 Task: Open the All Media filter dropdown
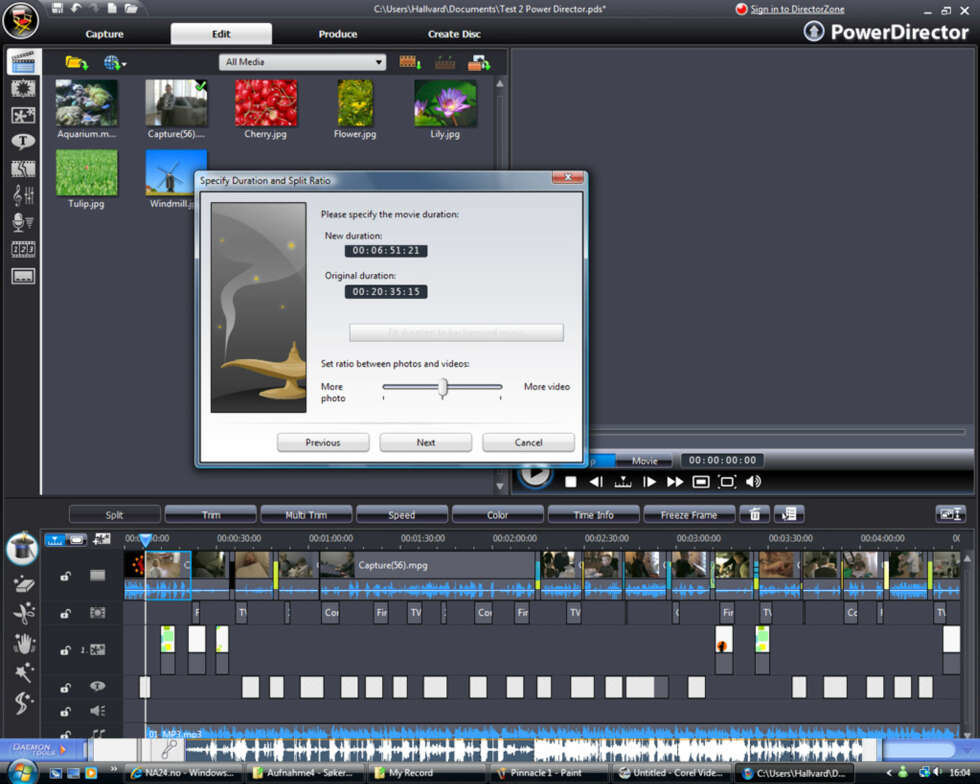pos(302,62)
